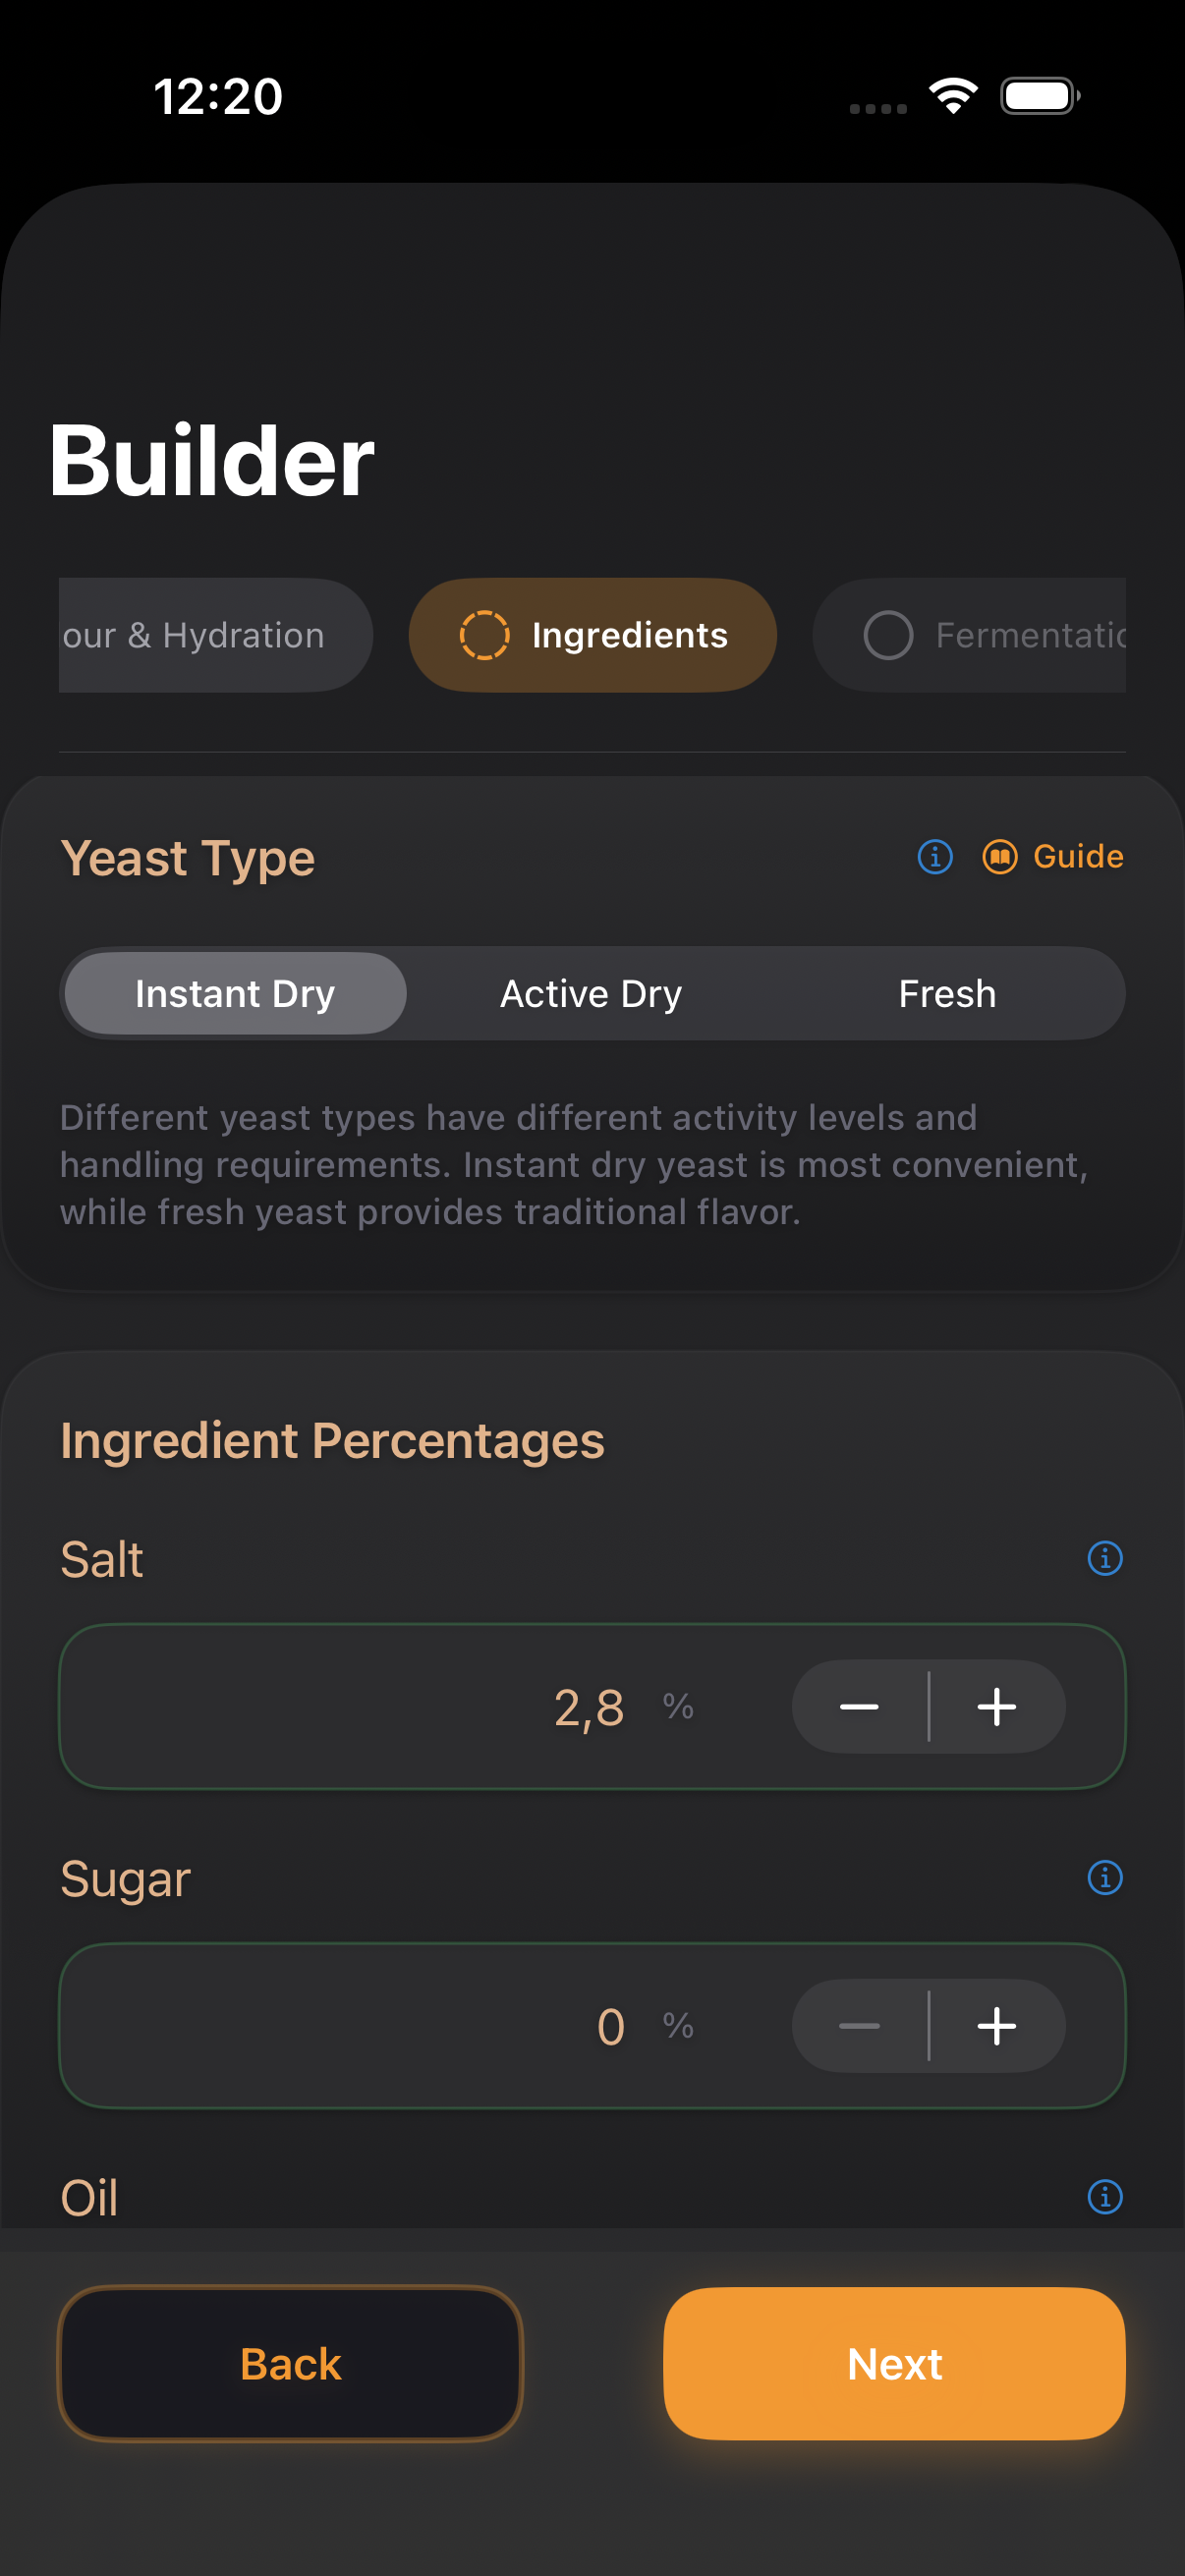Open the Yeast Type info tooltip
This screenshot has width=1185, height=2576.
[x=934, y=857]
